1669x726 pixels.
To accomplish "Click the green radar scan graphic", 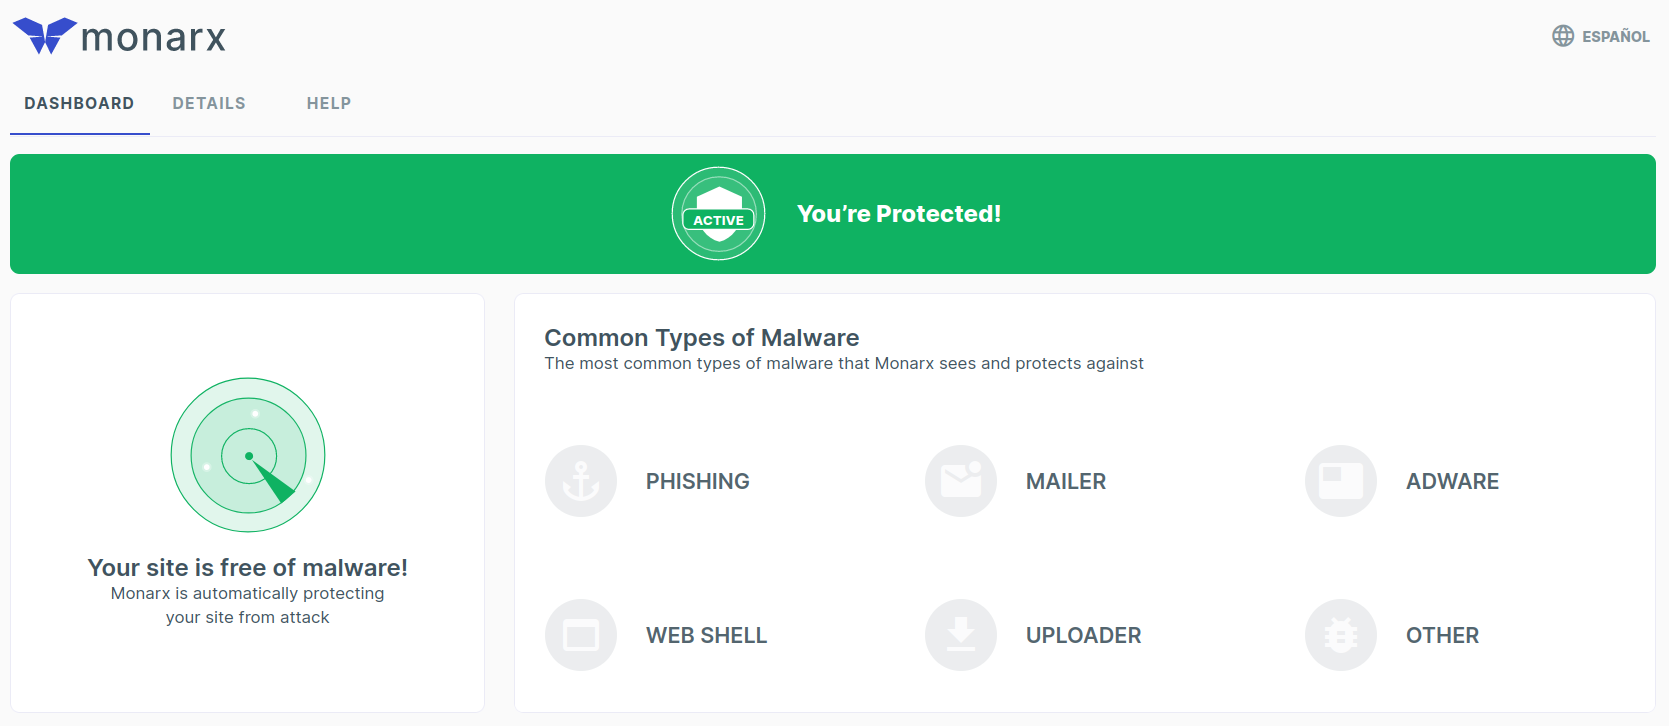I will (x=248, y=455).
